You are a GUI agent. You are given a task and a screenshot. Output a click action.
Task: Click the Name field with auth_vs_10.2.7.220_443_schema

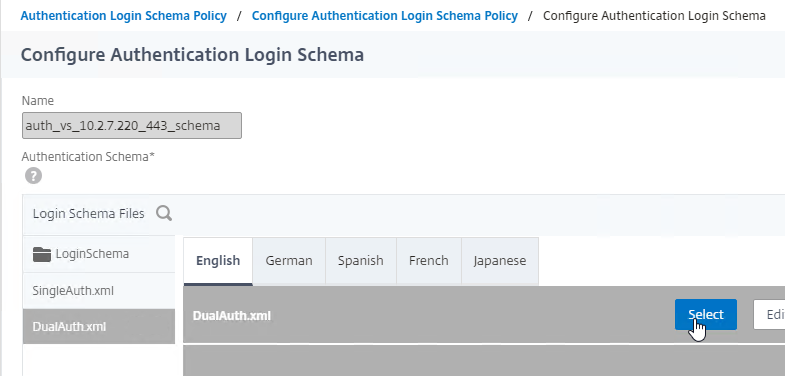(132, 125)
